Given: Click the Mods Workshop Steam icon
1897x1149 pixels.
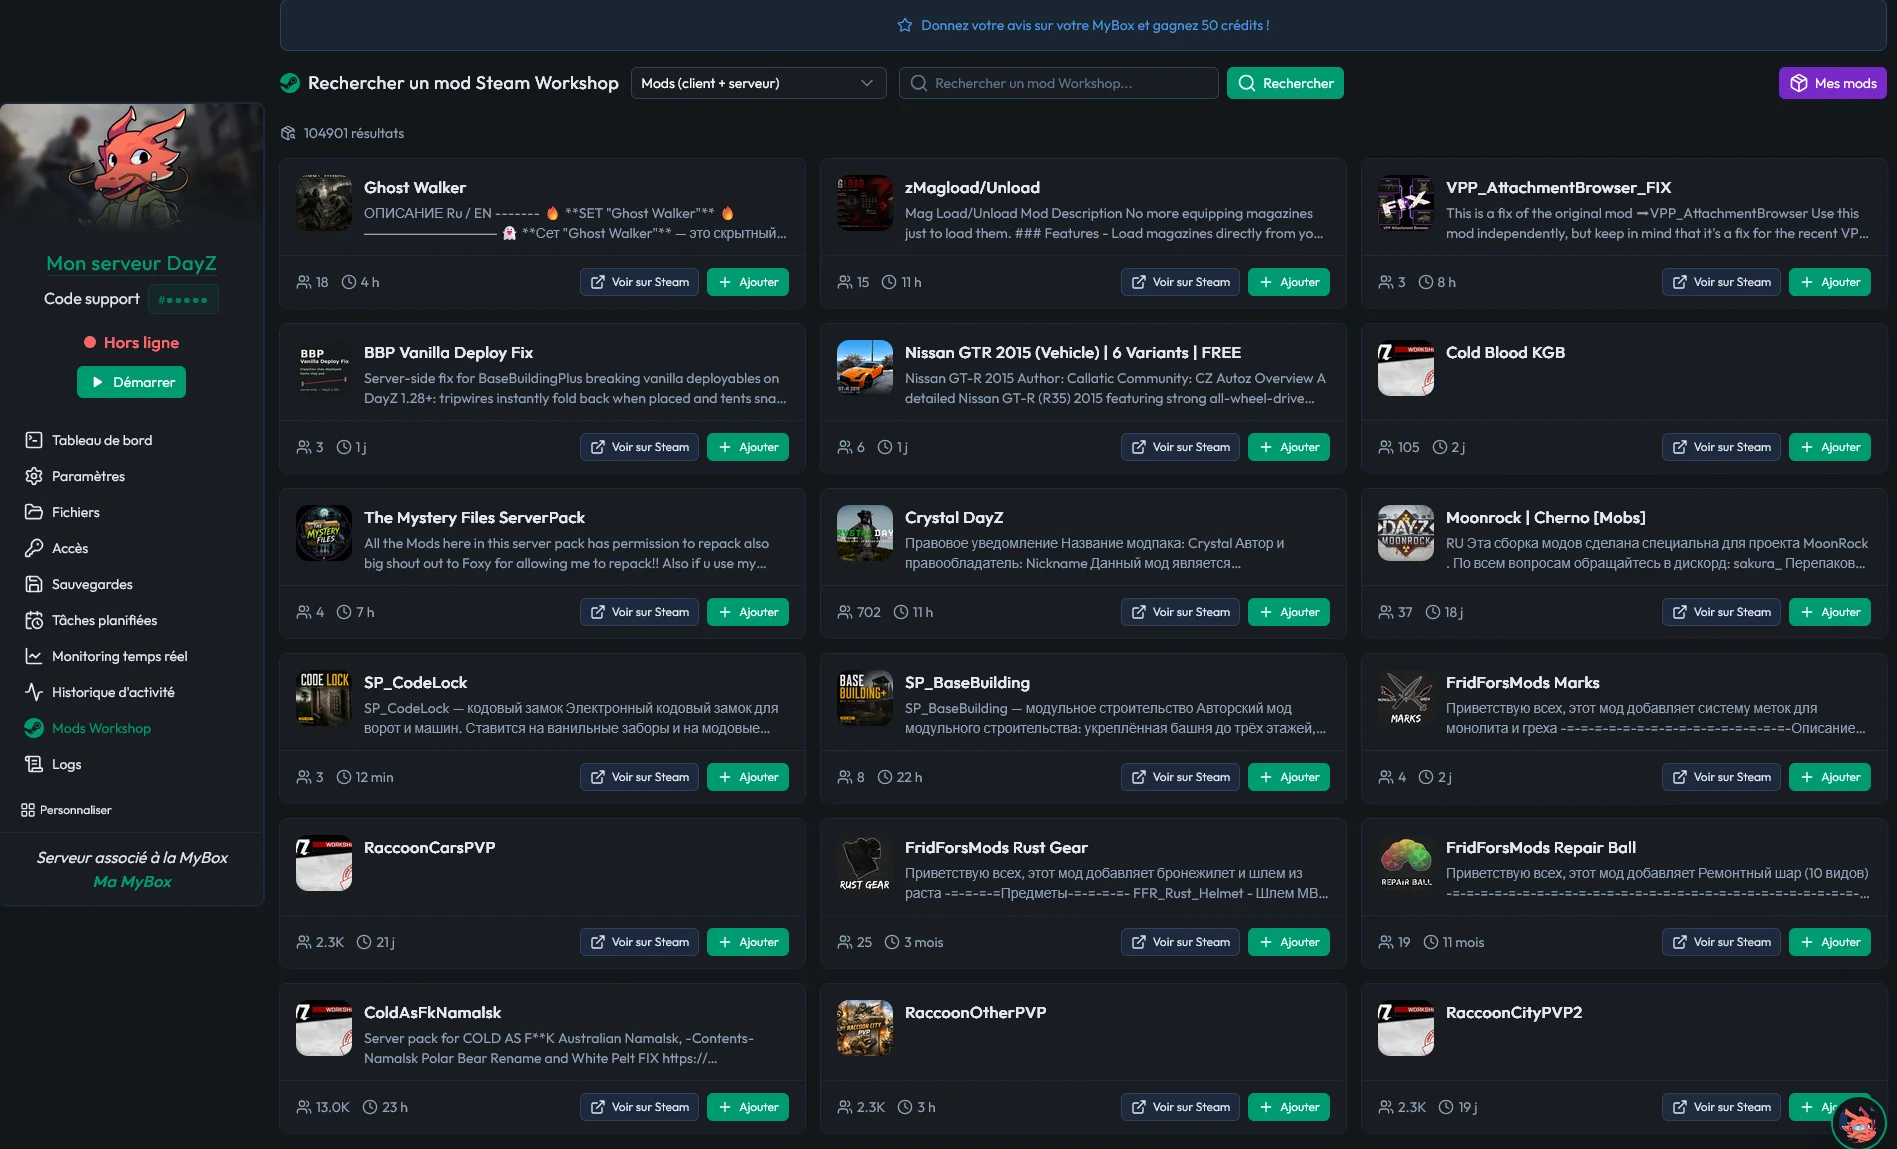Looking at the screenshot, I should pyautogui.click(x=34, y=728).
